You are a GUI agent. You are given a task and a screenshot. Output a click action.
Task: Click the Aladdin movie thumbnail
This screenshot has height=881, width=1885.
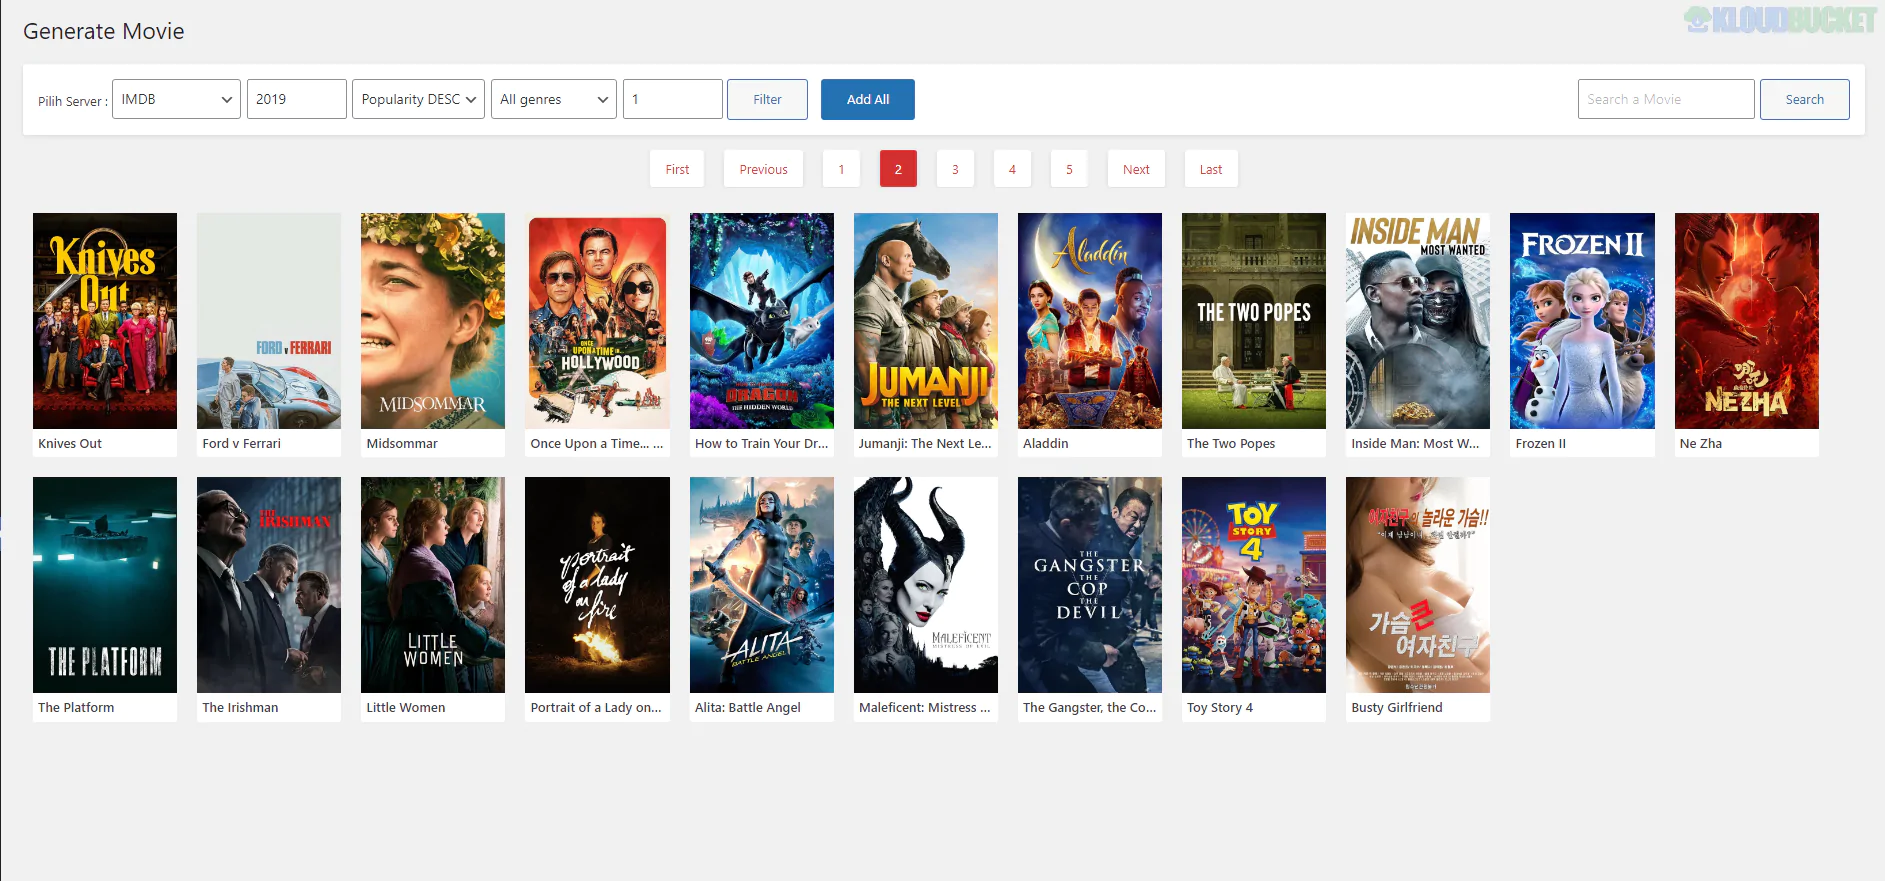[x=1090, y=321]
